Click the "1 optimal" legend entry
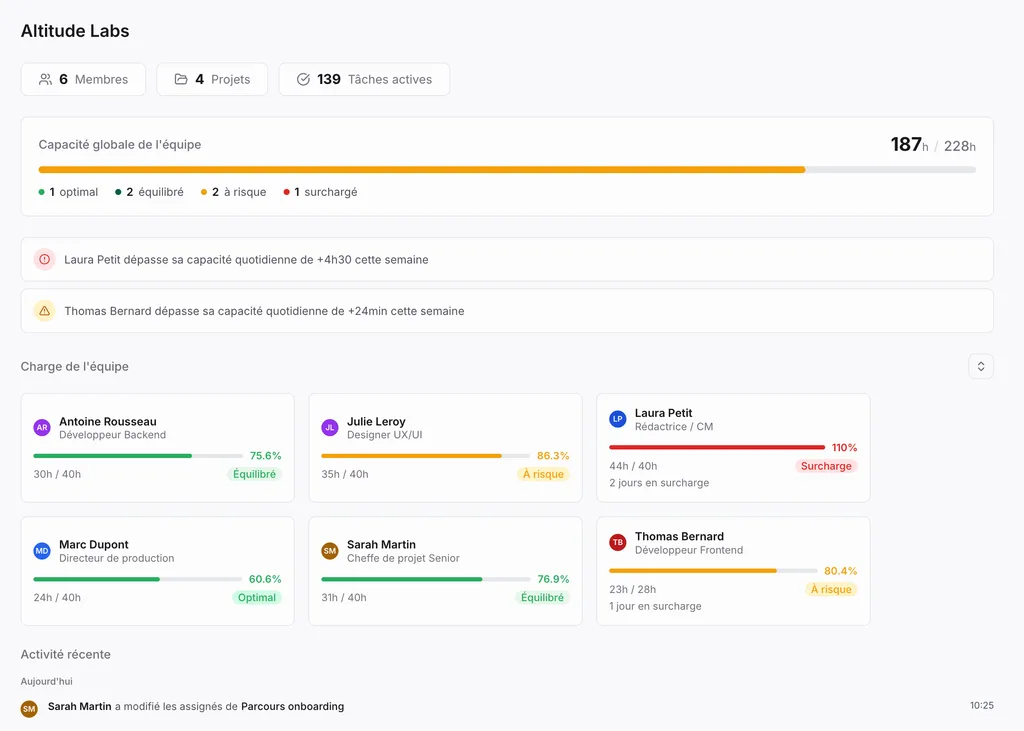Viewport: 1024px width, 731px height. coord(69,192)
